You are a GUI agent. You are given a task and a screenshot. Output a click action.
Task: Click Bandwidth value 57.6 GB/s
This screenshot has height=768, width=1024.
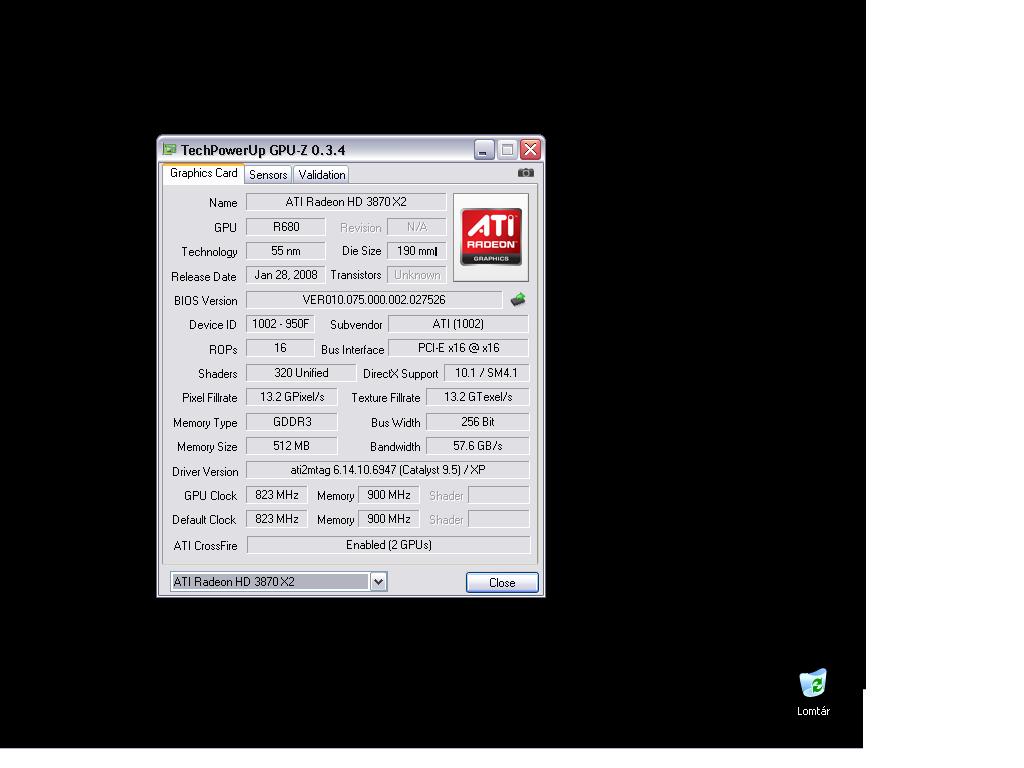click(x=477, y=446)
